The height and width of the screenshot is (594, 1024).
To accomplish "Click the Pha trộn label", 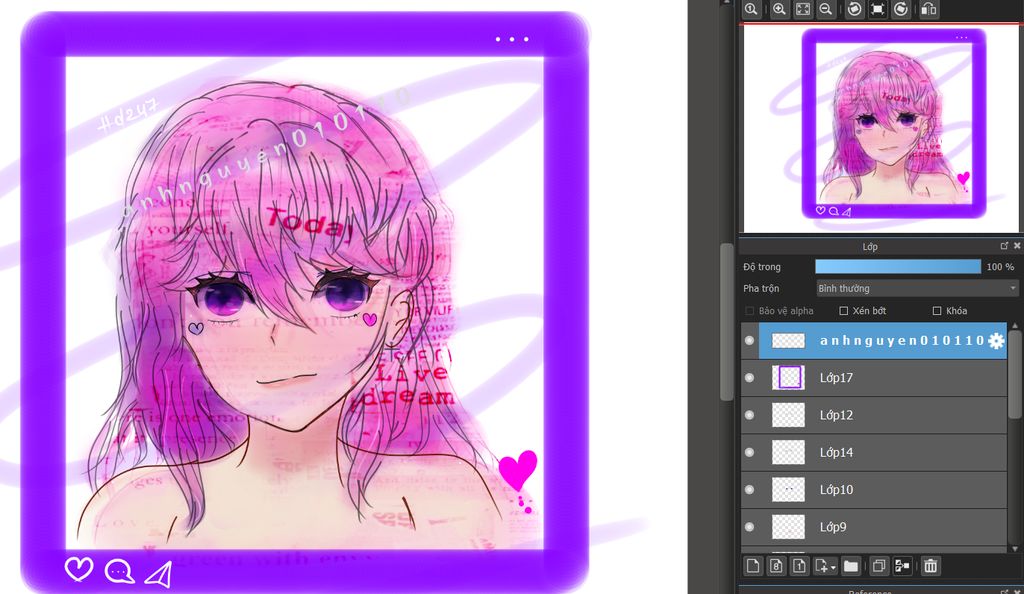I will coord(761,288).
